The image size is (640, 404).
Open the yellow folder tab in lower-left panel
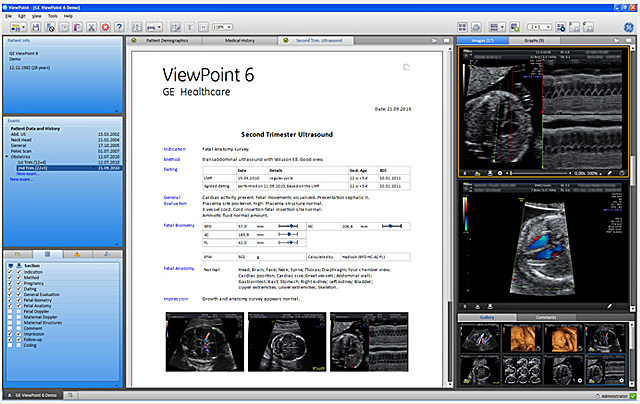(18, 254)
